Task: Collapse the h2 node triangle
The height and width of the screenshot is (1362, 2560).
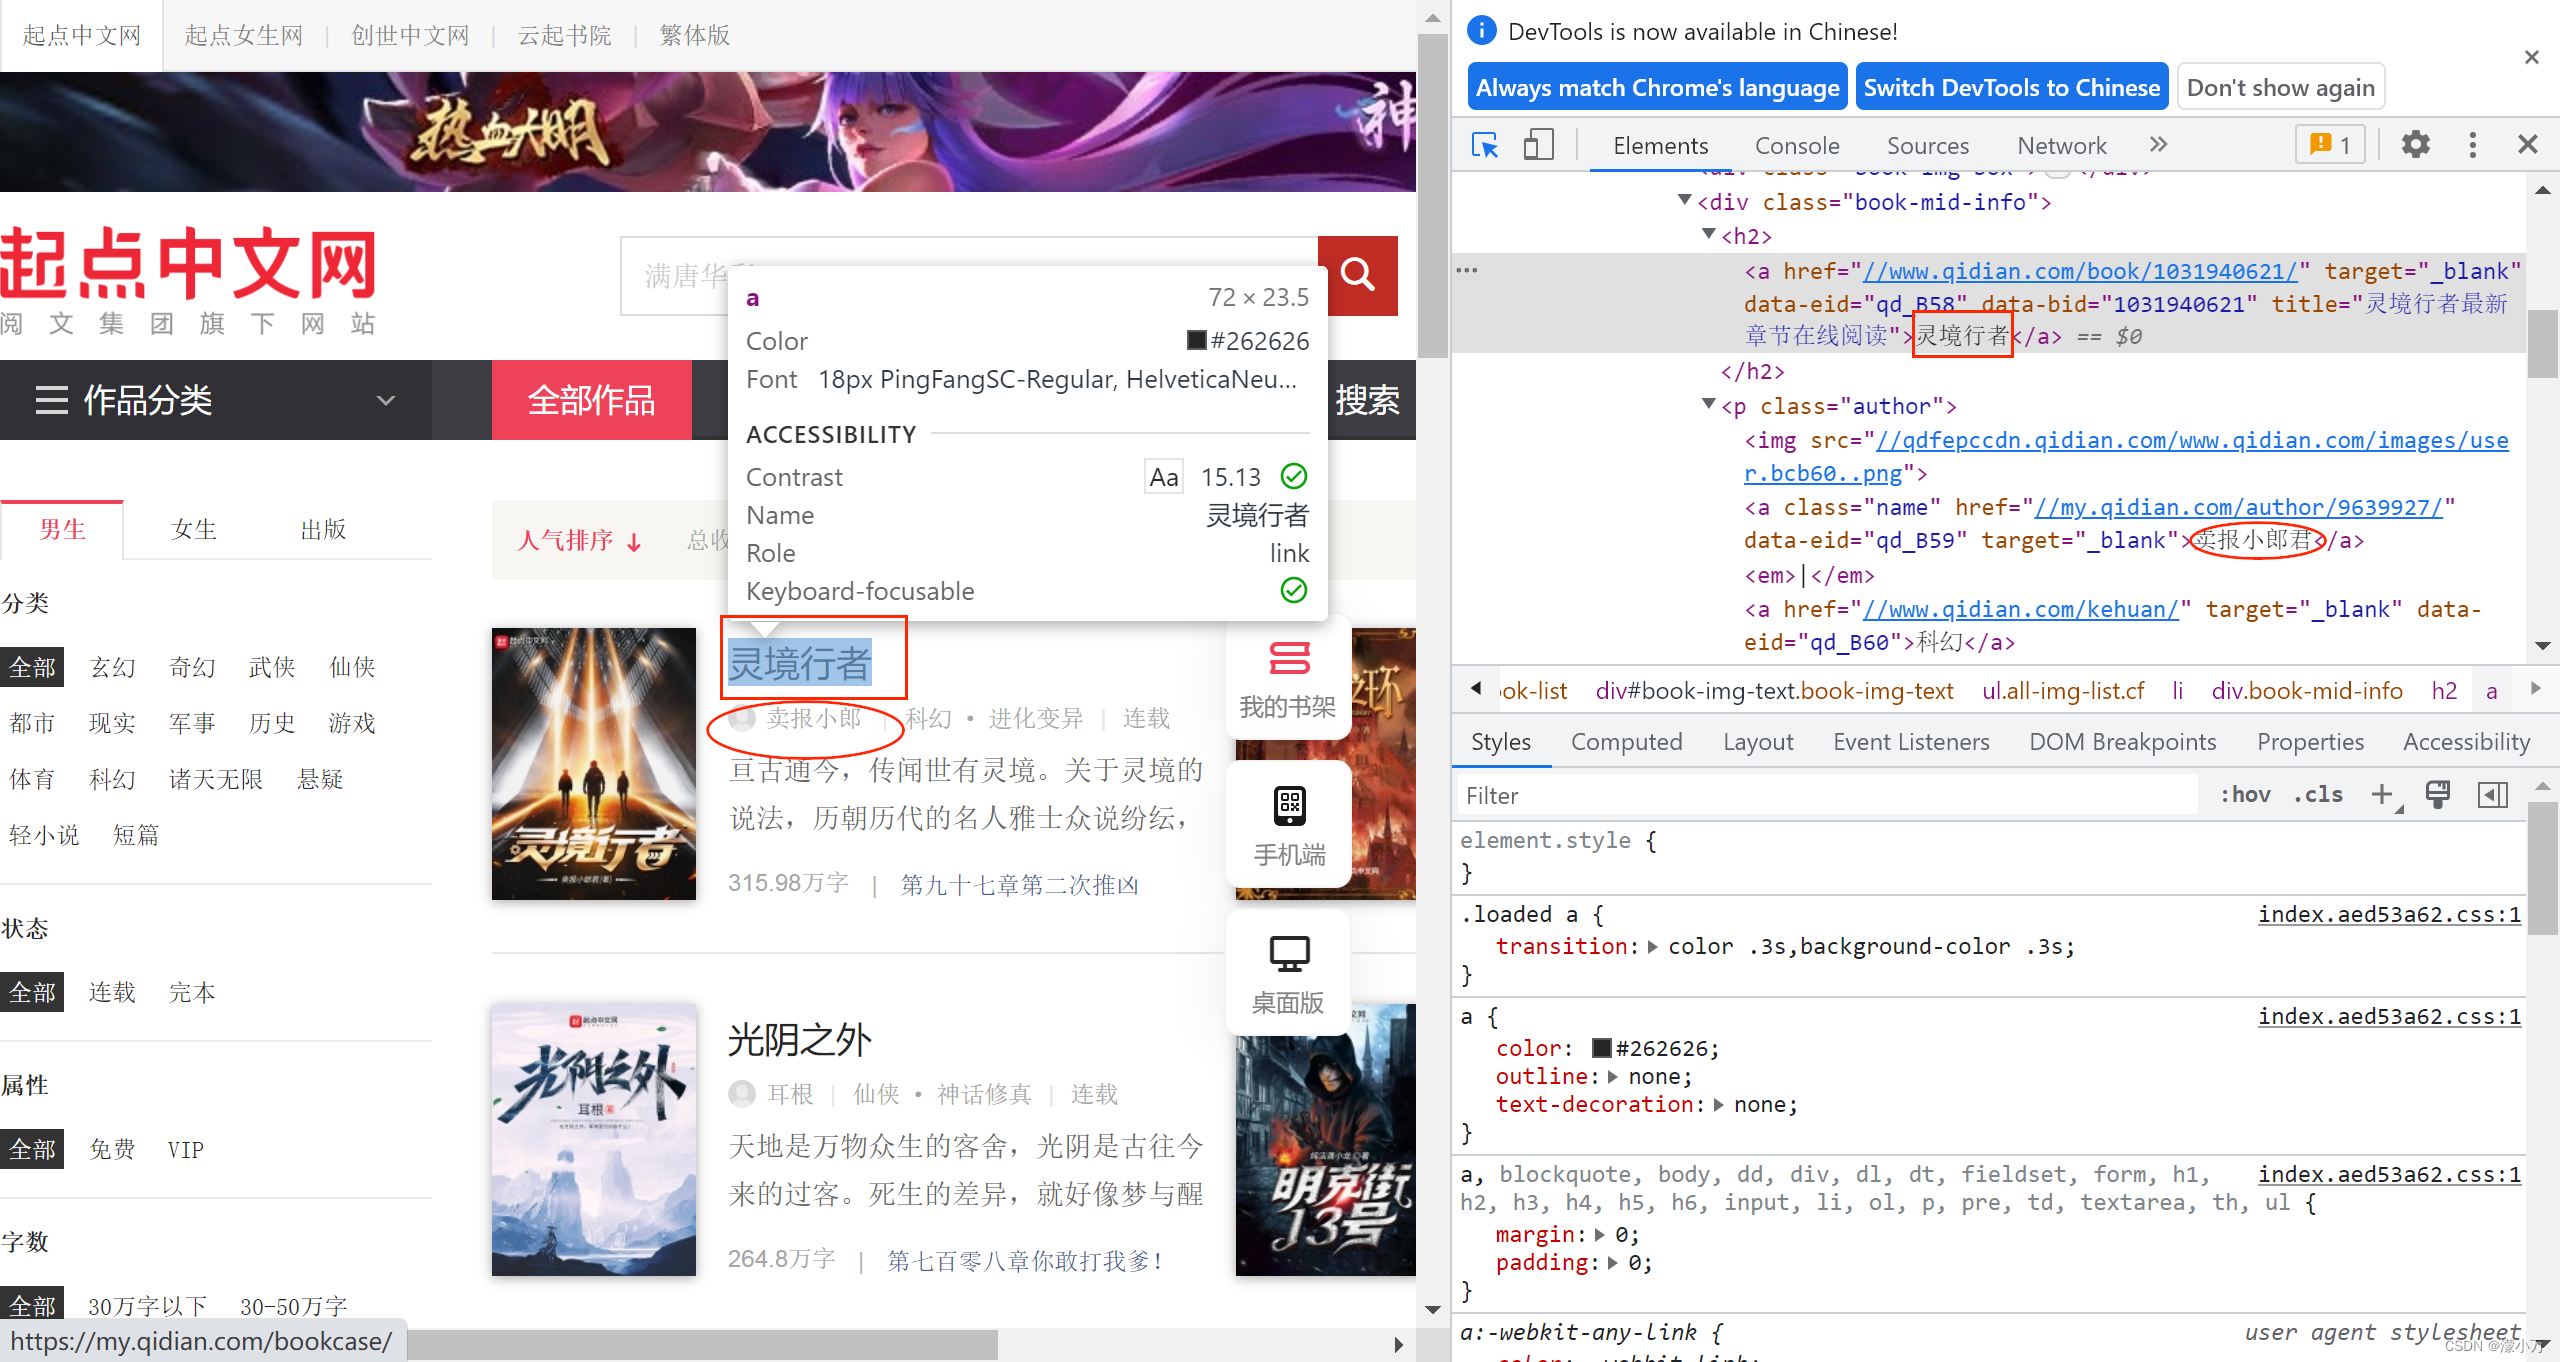Action: [1708, 235]
